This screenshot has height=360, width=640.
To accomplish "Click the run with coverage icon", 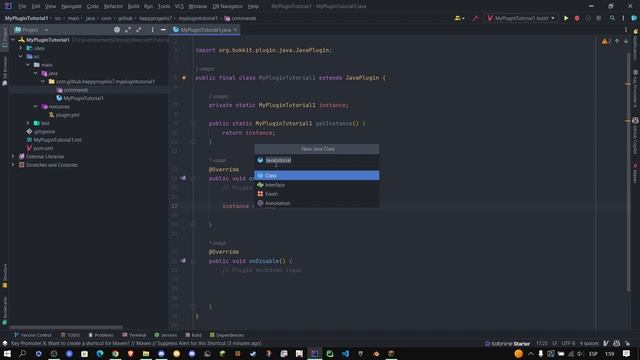I will pyautogui.click(x=588, y=18).
